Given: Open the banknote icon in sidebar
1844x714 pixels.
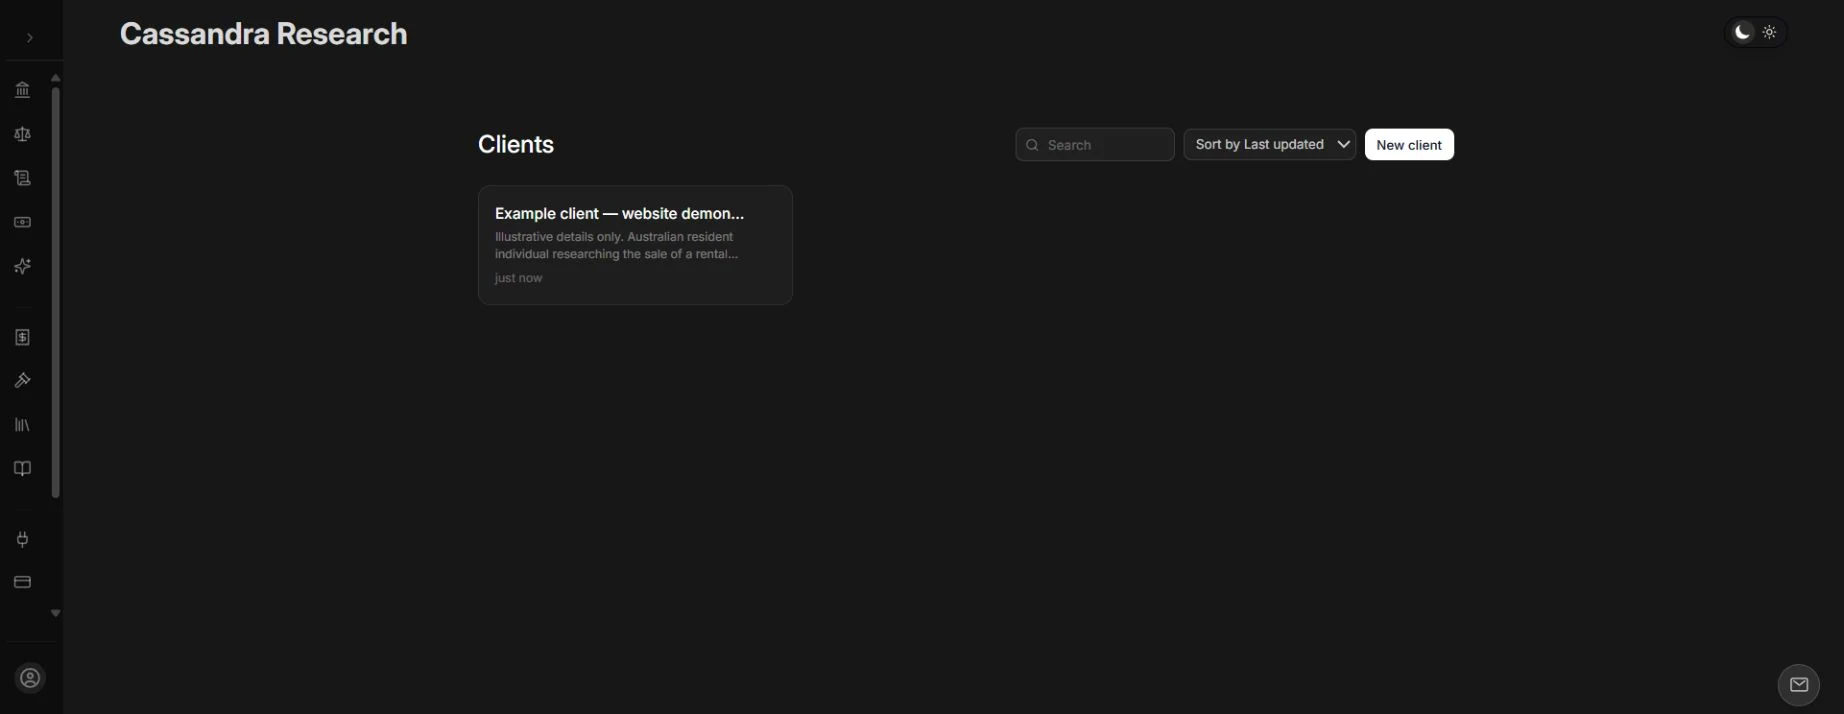Looking at the screenshot, I should click(22, 222).
